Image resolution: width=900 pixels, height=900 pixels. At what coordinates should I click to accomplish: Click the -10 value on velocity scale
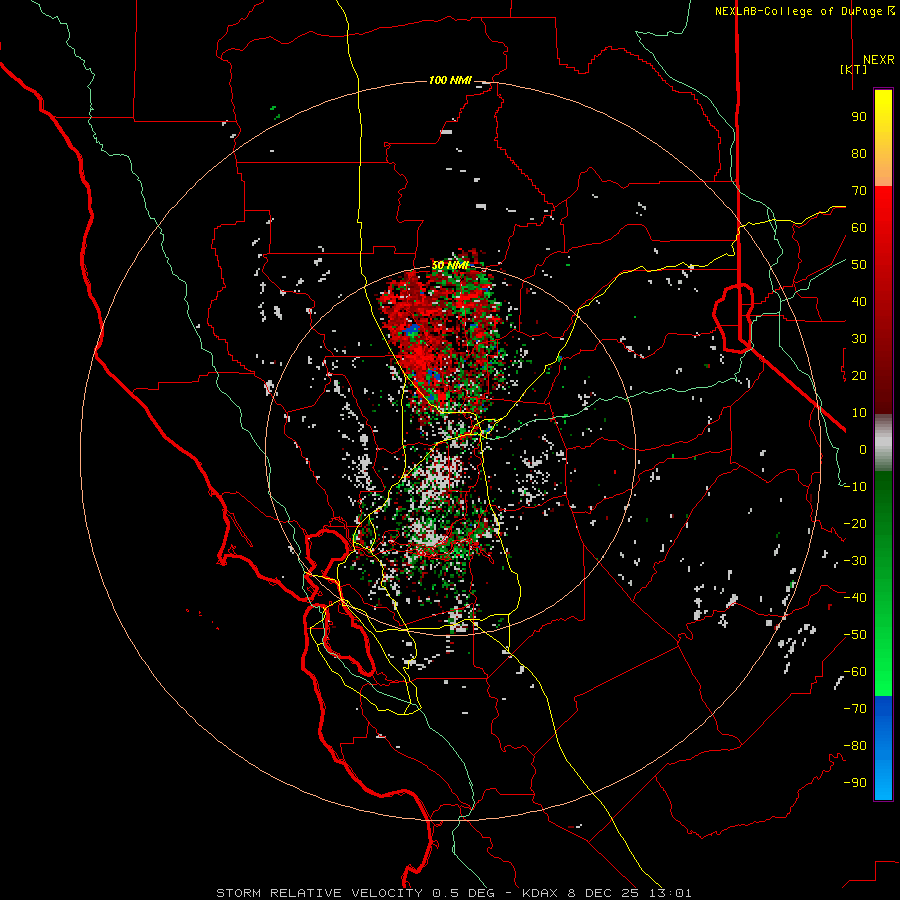click(x=855, y=487)
